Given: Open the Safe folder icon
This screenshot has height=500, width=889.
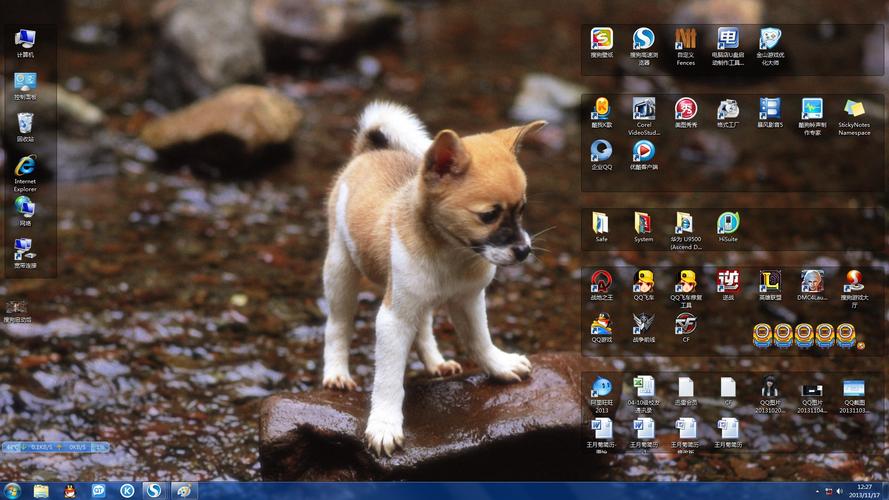Looking at the screenshot, I should point(601,223).
